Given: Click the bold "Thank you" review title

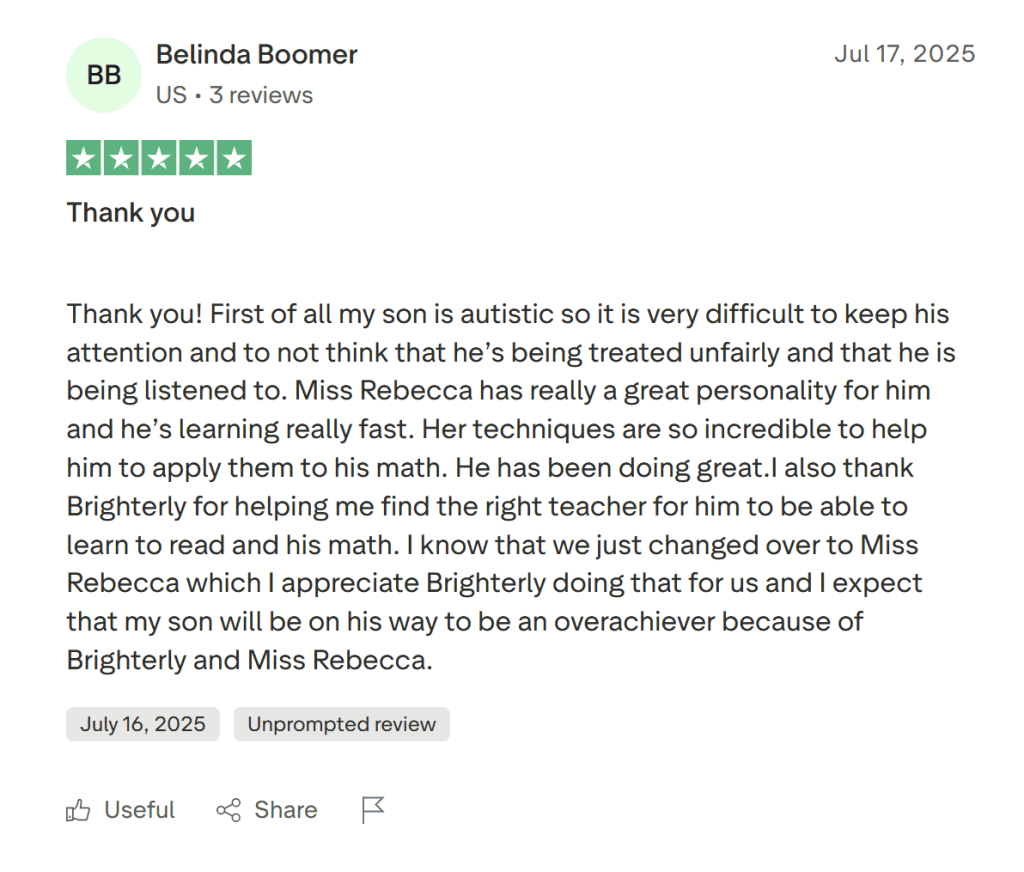Looking at the screenshot, I should 131,212.
